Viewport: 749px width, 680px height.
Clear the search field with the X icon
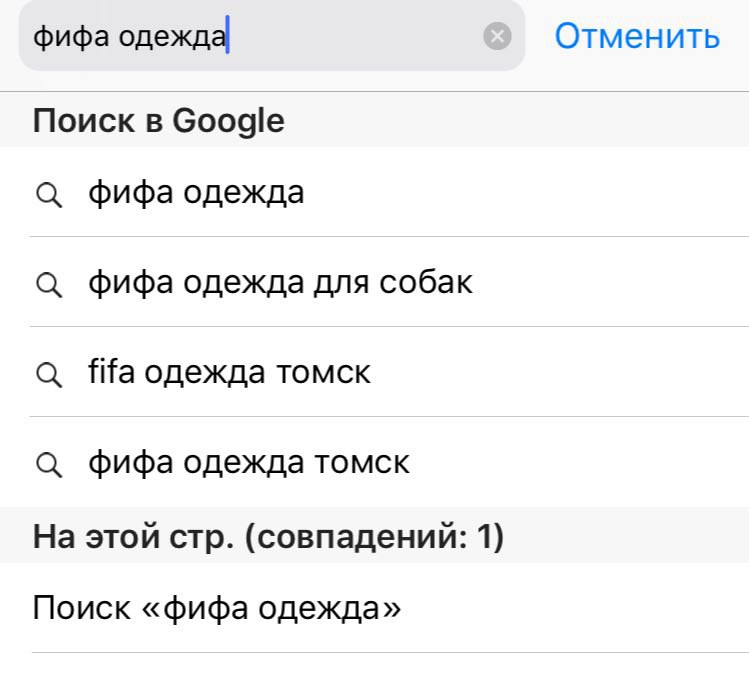(497, 36)
